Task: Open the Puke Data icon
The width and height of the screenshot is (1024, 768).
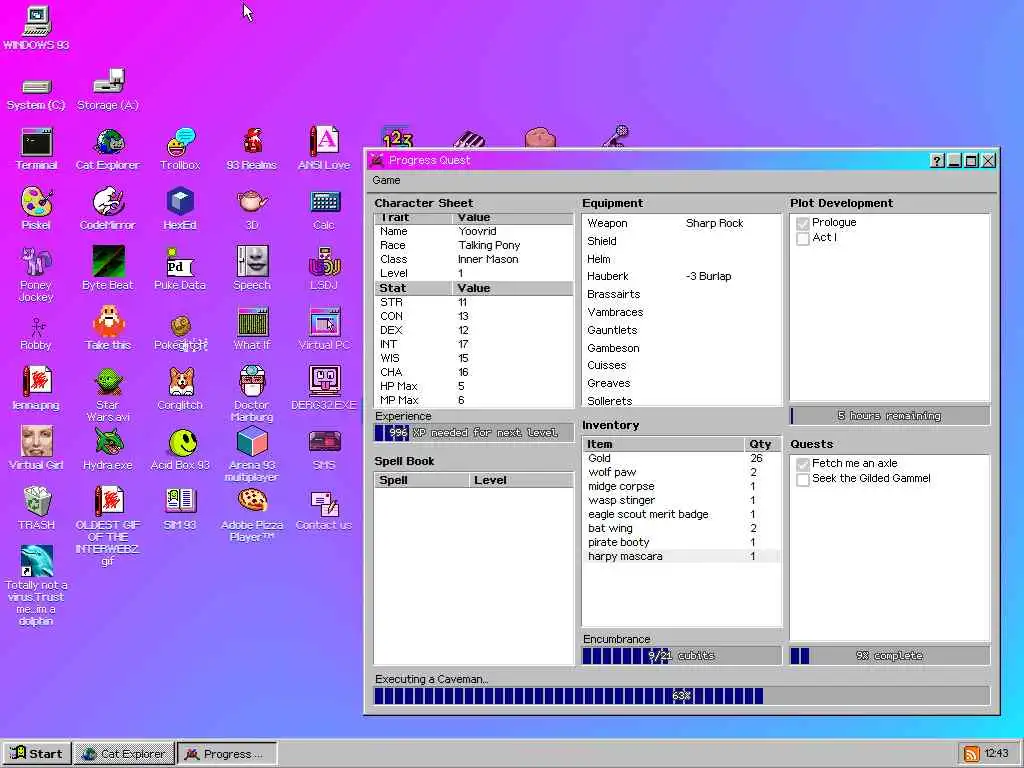Action: pos(180,268)
